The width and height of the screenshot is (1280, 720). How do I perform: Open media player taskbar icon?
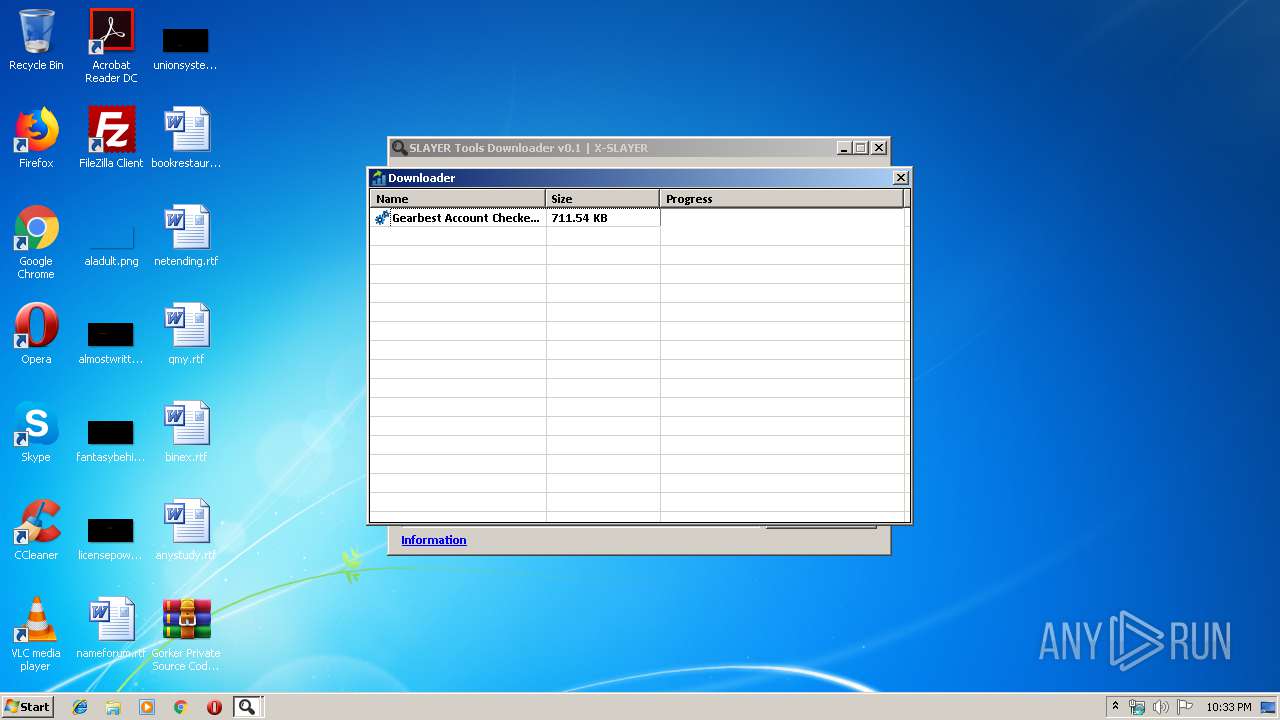pyautogui.click(x=147, y=707)
